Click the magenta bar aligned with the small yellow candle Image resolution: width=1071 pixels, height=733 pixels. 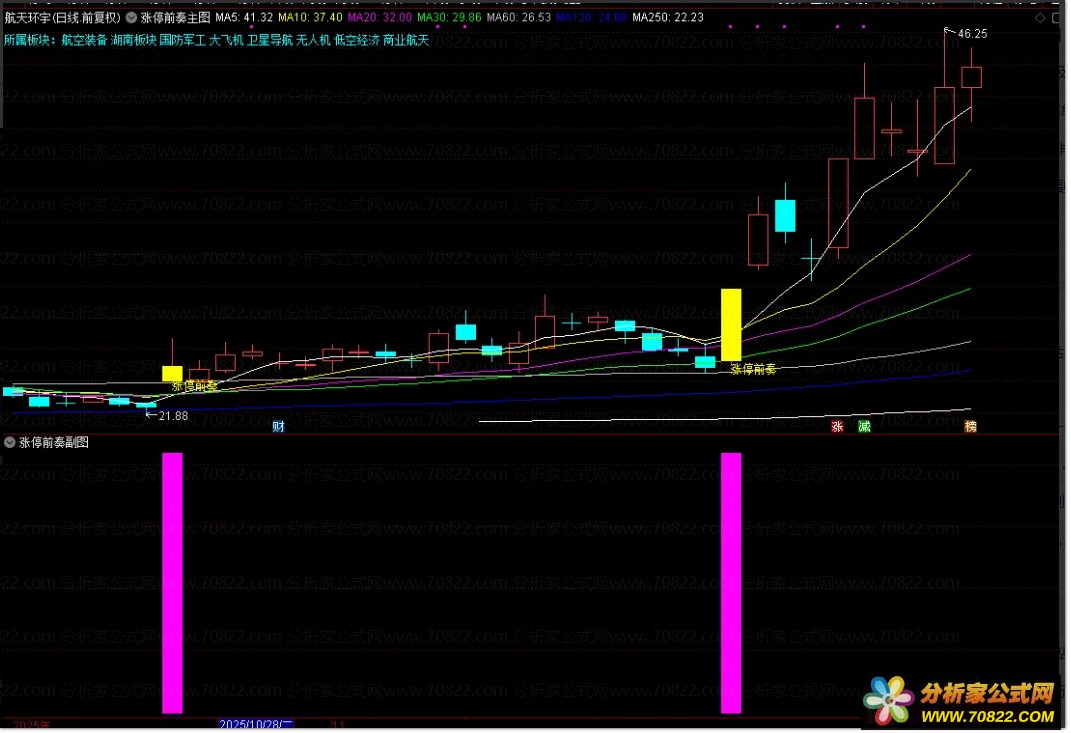[172, 583]
